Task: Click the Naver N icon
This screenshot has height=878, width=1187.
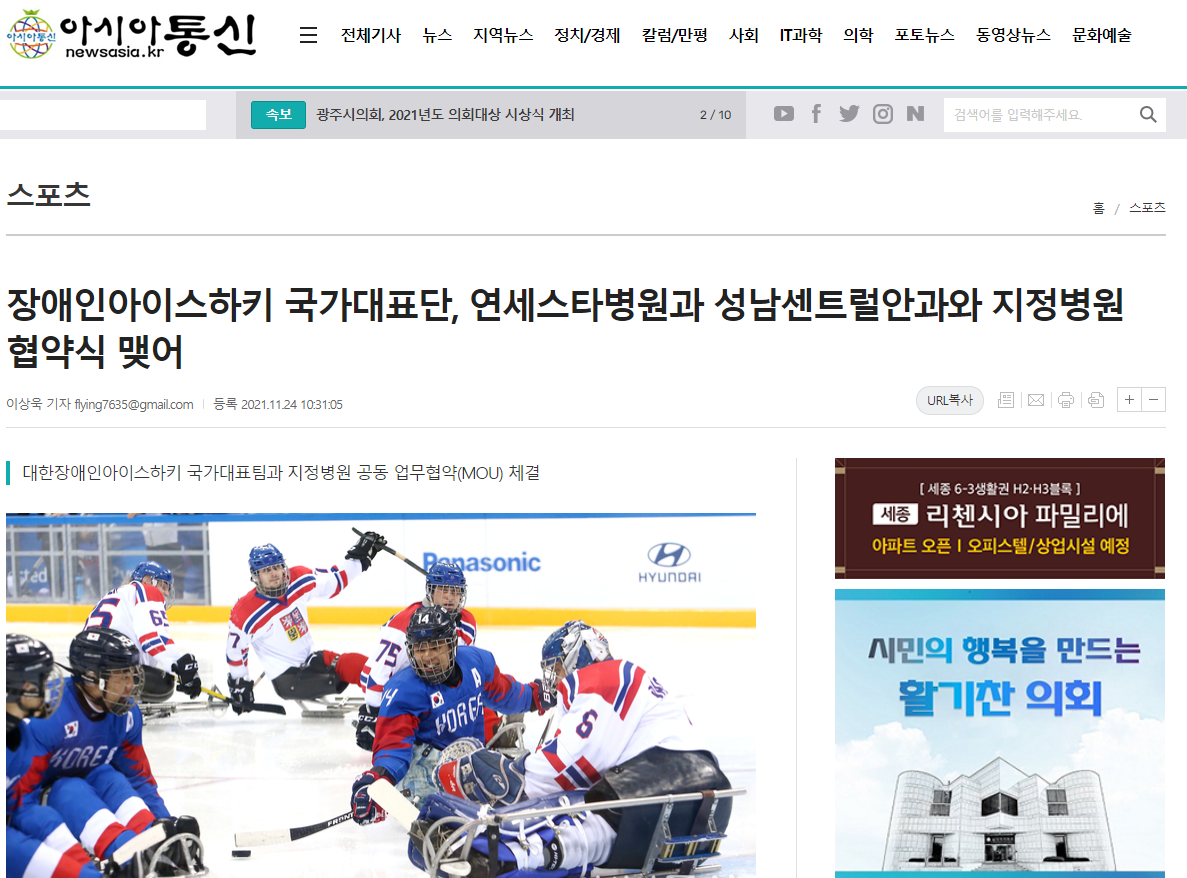Action: (x=915, y=114)
